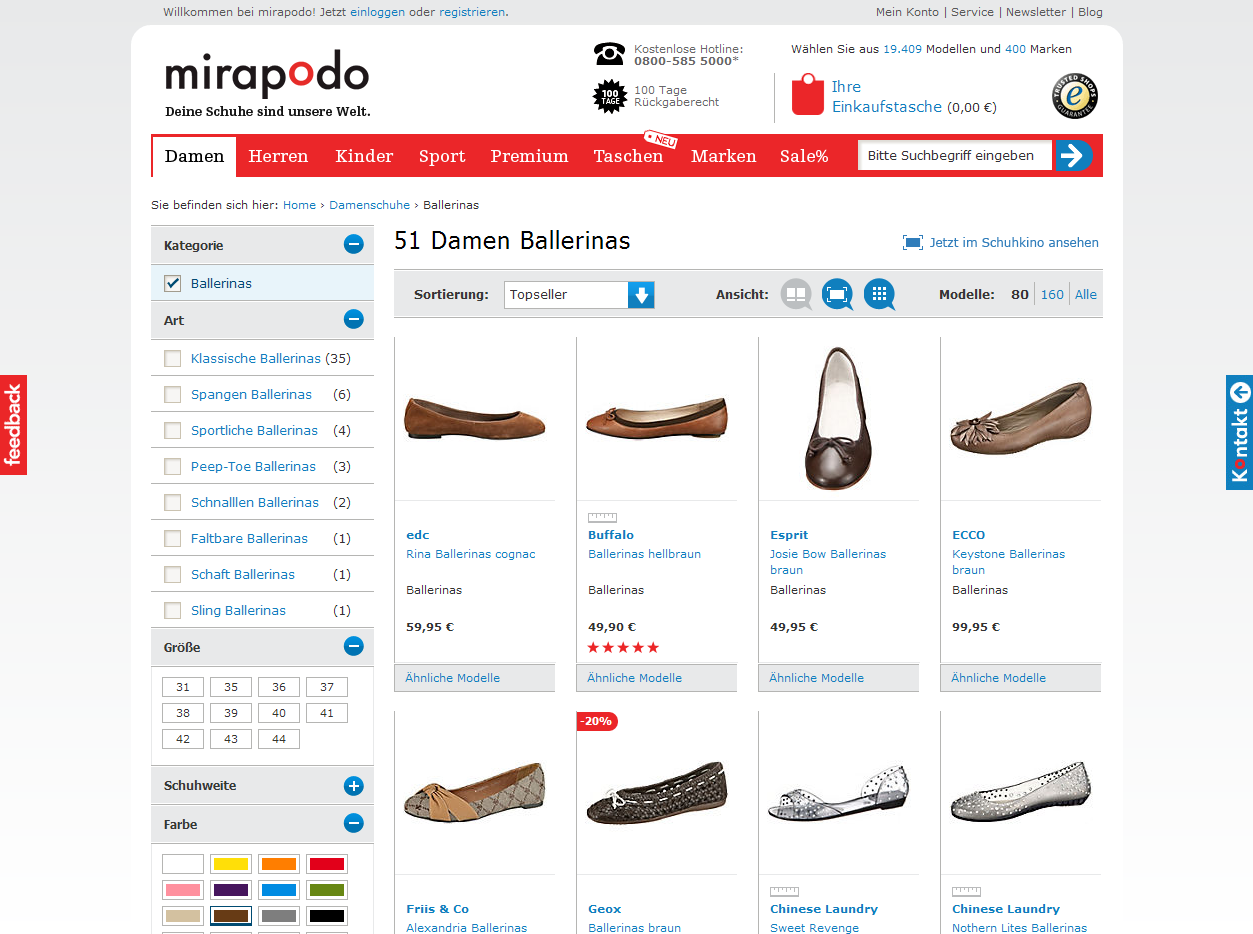
Task: Select the large single-image view icon
Action: tap(837, 294)
